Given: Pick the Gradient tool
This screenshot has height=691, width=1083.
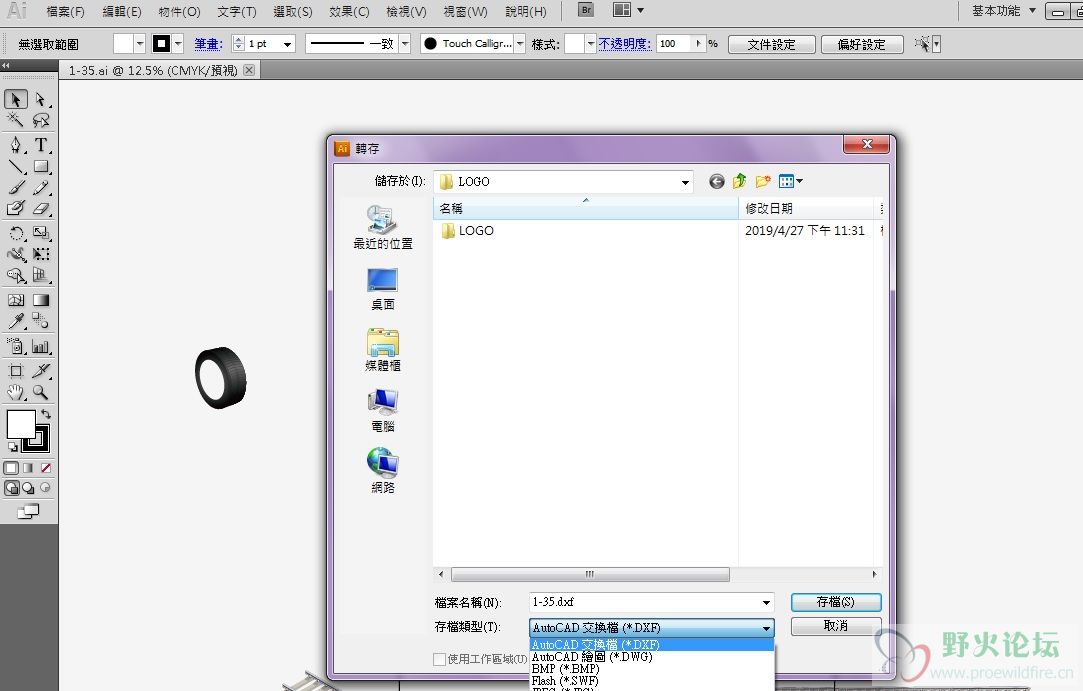Looking at the screenshot, I should tap(41, 301).
